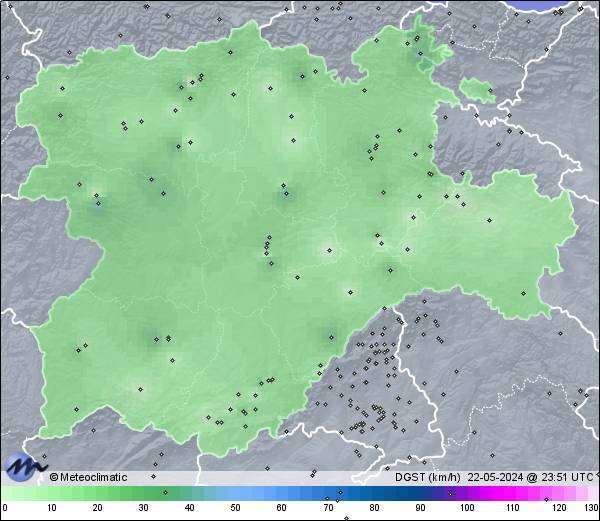Click the 120 value on the scale
This screenshot has width=600, height=521.
tap(559, 508)
